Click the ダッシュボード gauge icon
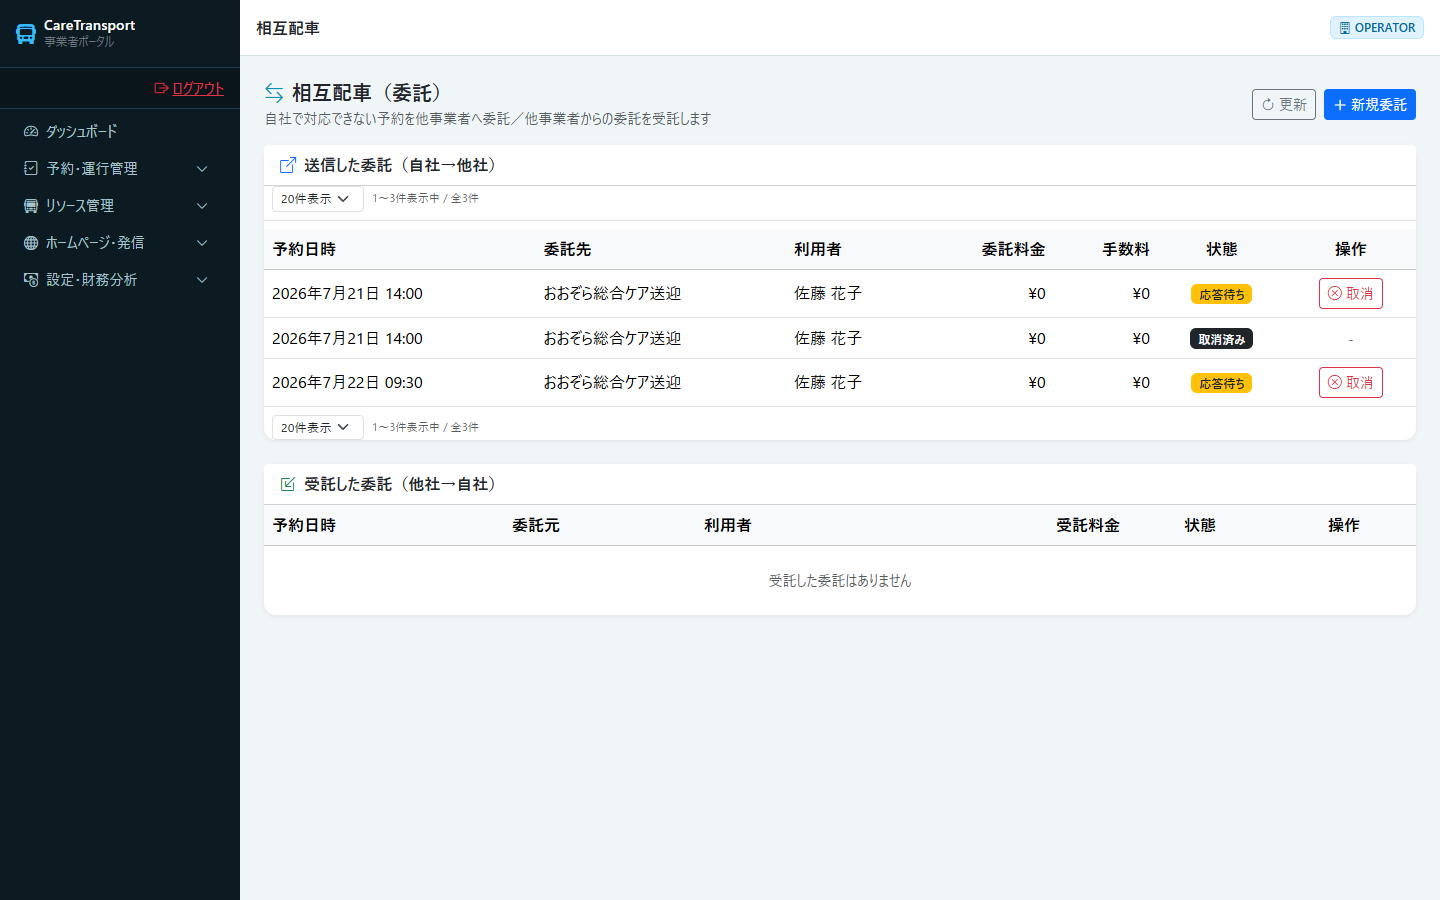This screenshot has width=1440, height=900. [x=31, y=131]
